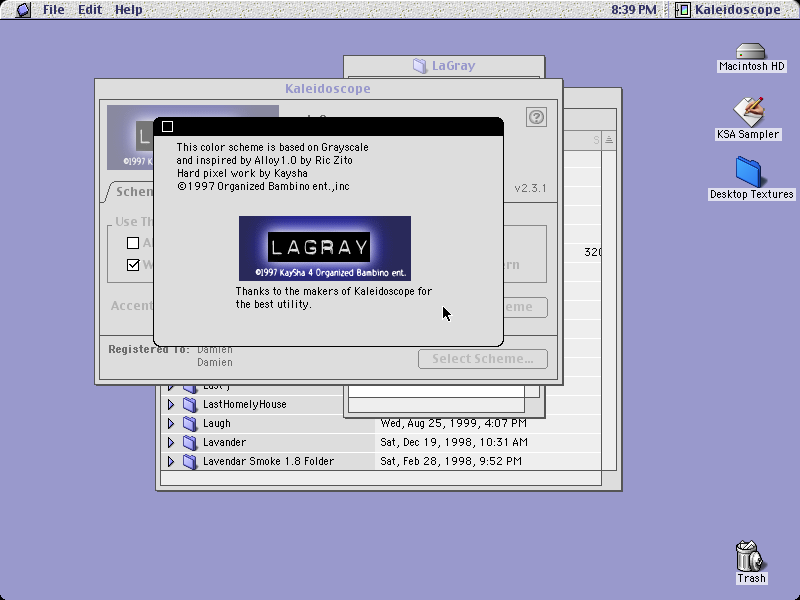The width and height of the screenshot is (800, 600).
Task: Select the Macintosh HD drive icon
Action: pyautogui.click(x=751, y=52)
